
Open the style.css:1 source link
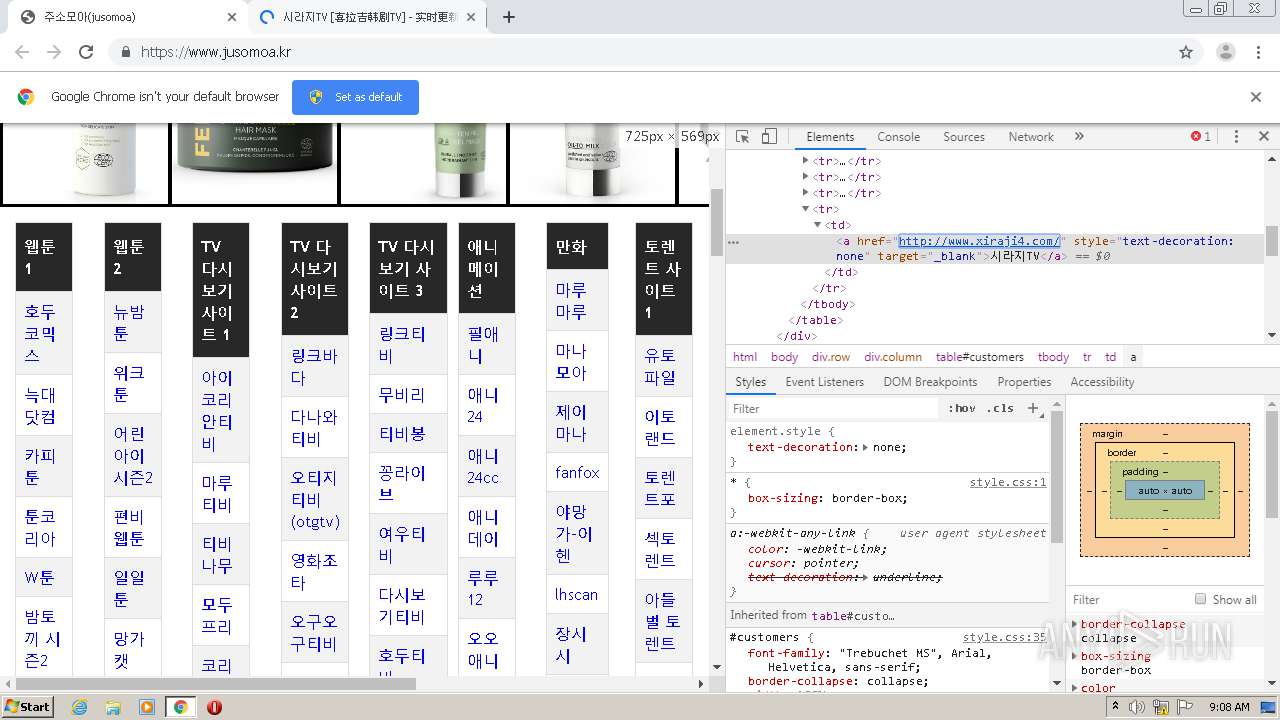[1007, 482]
